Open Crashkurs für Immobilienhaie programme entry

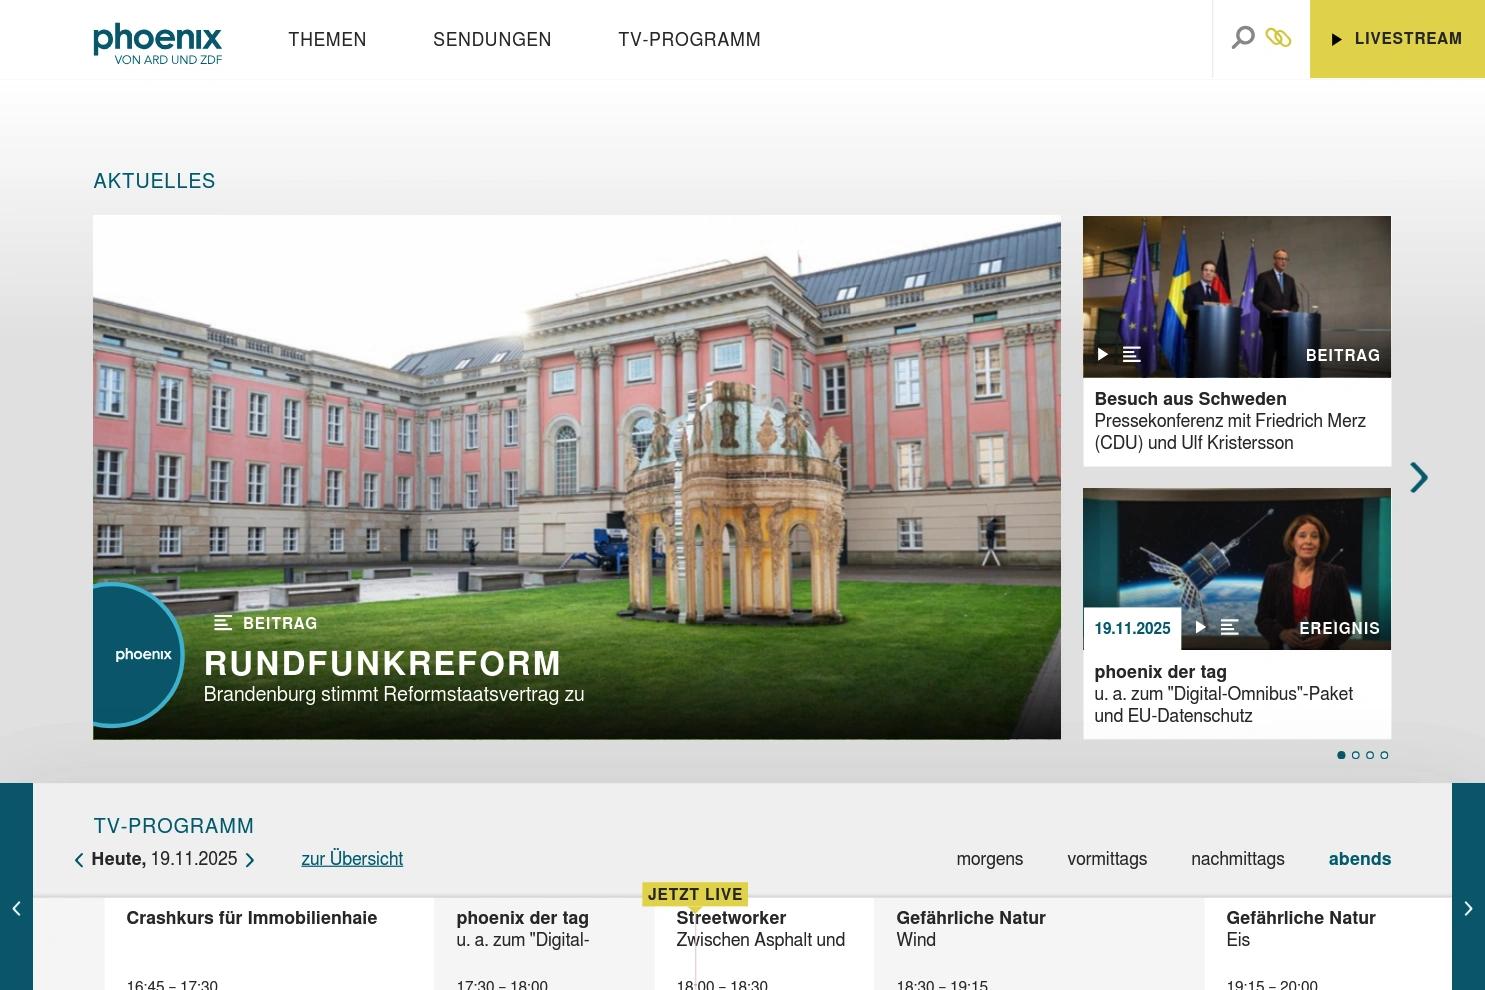269,944
